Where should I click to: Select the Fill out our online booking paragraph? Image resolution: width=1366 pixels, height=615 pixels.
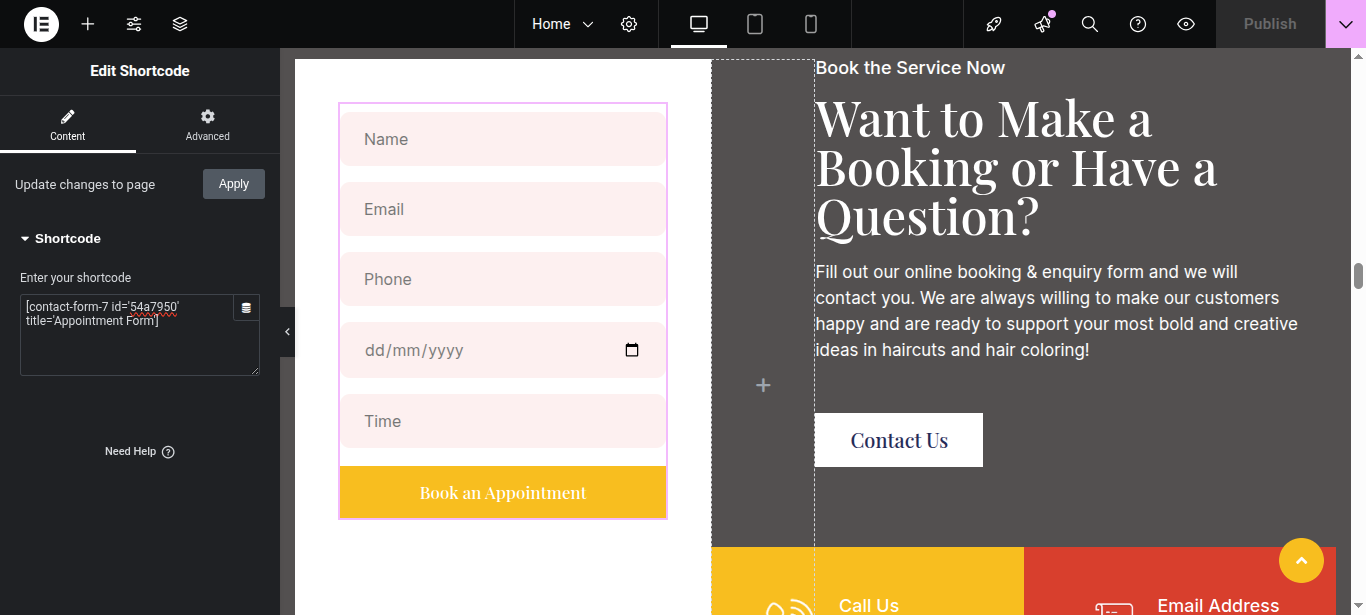point(1056,311)
